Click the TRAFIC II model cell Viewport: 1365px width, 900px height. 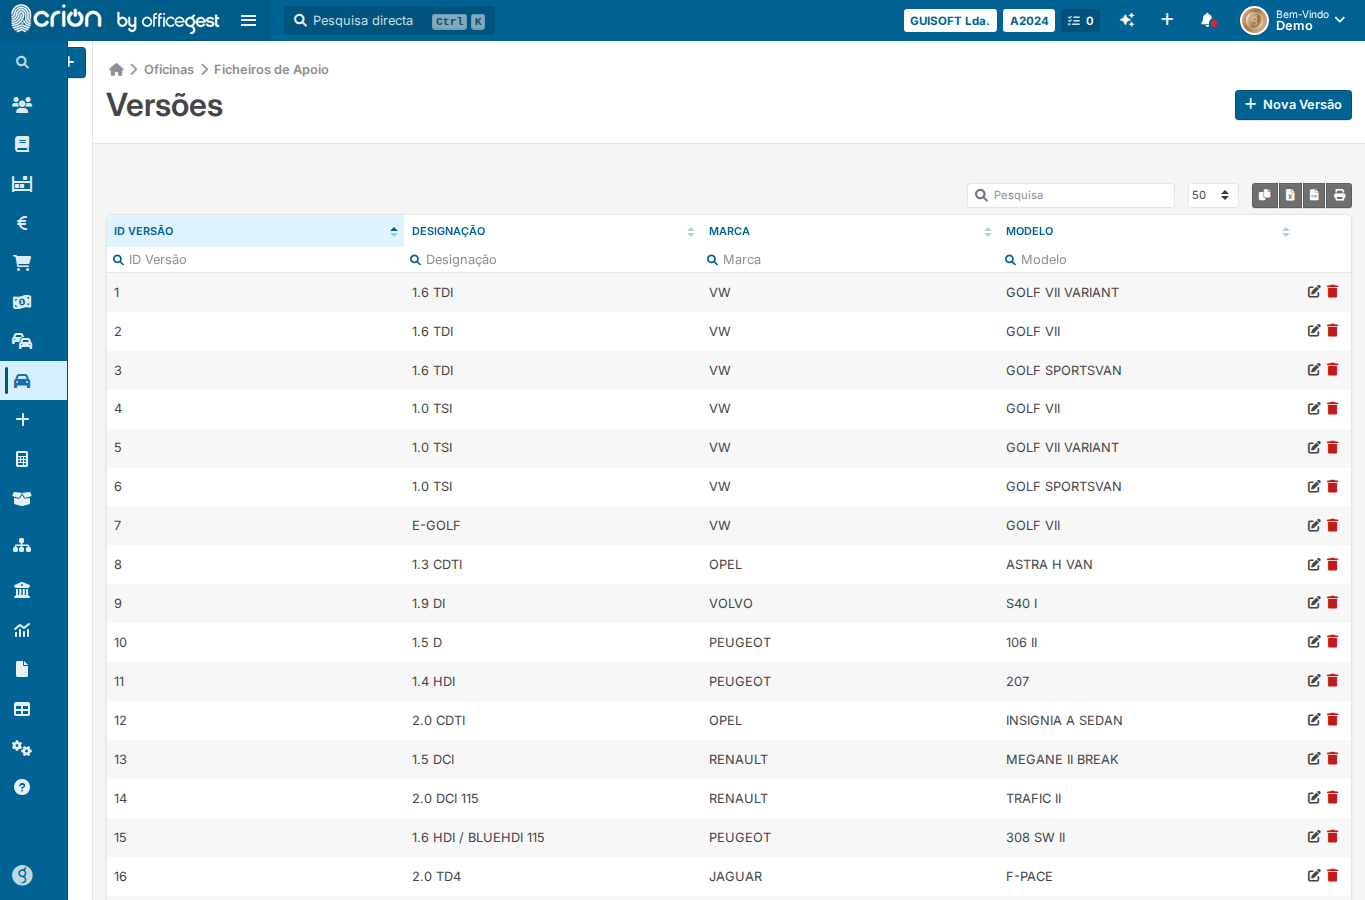pyautogui.click(x=1034, y=798)
